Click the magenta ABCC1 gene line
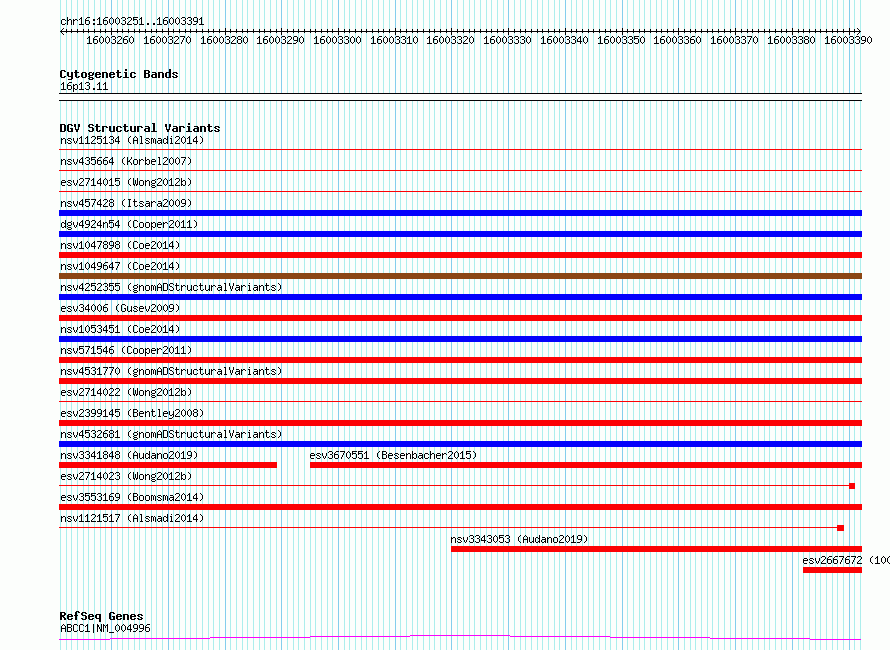890x650 pixels. pos(460,638)
